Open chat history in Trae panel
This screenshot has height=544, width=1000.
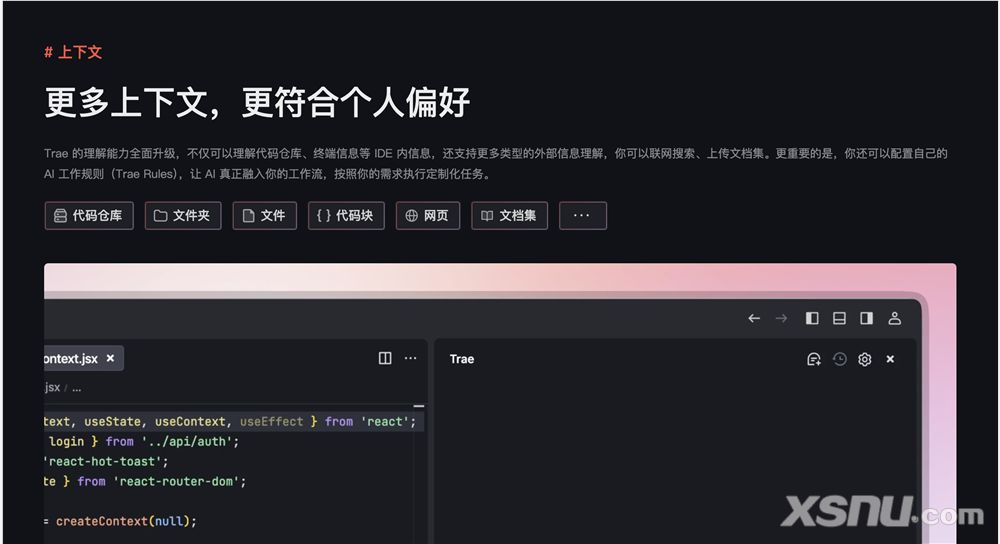[839, 359]
